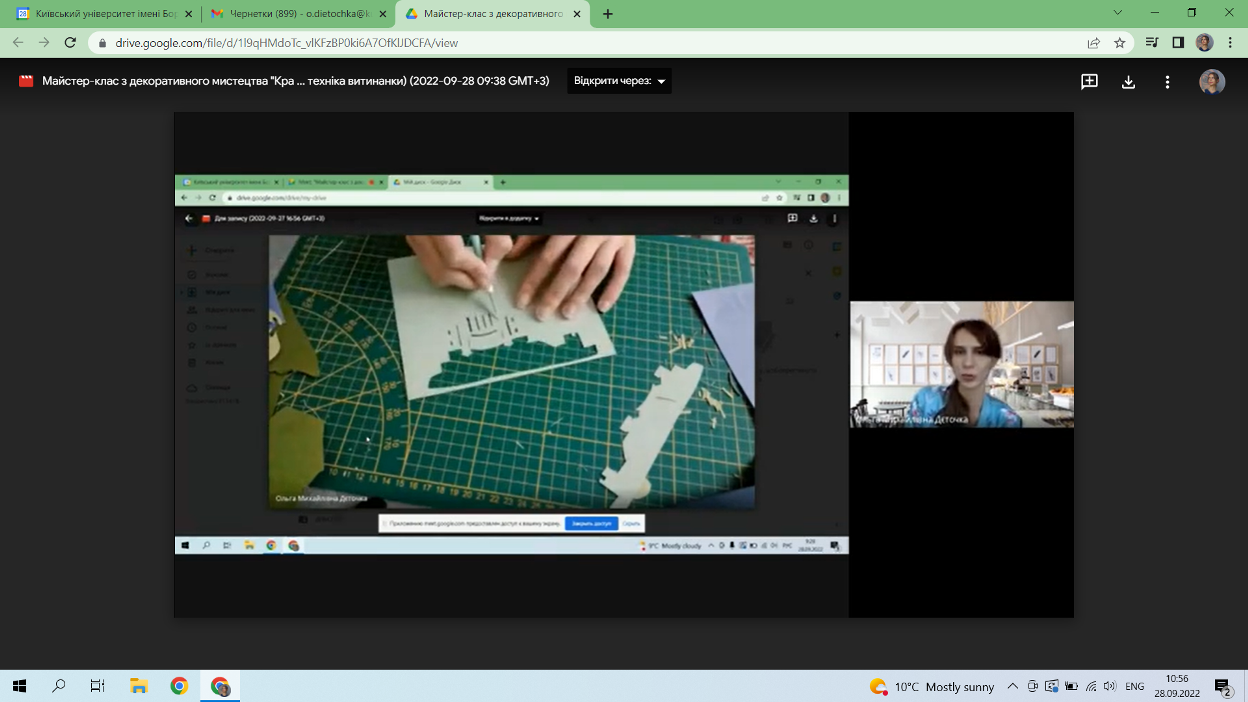Open ENG language switcher in taskbar
The image size is (1248, 702).
pyautogui.click(x=1134, y=687)
